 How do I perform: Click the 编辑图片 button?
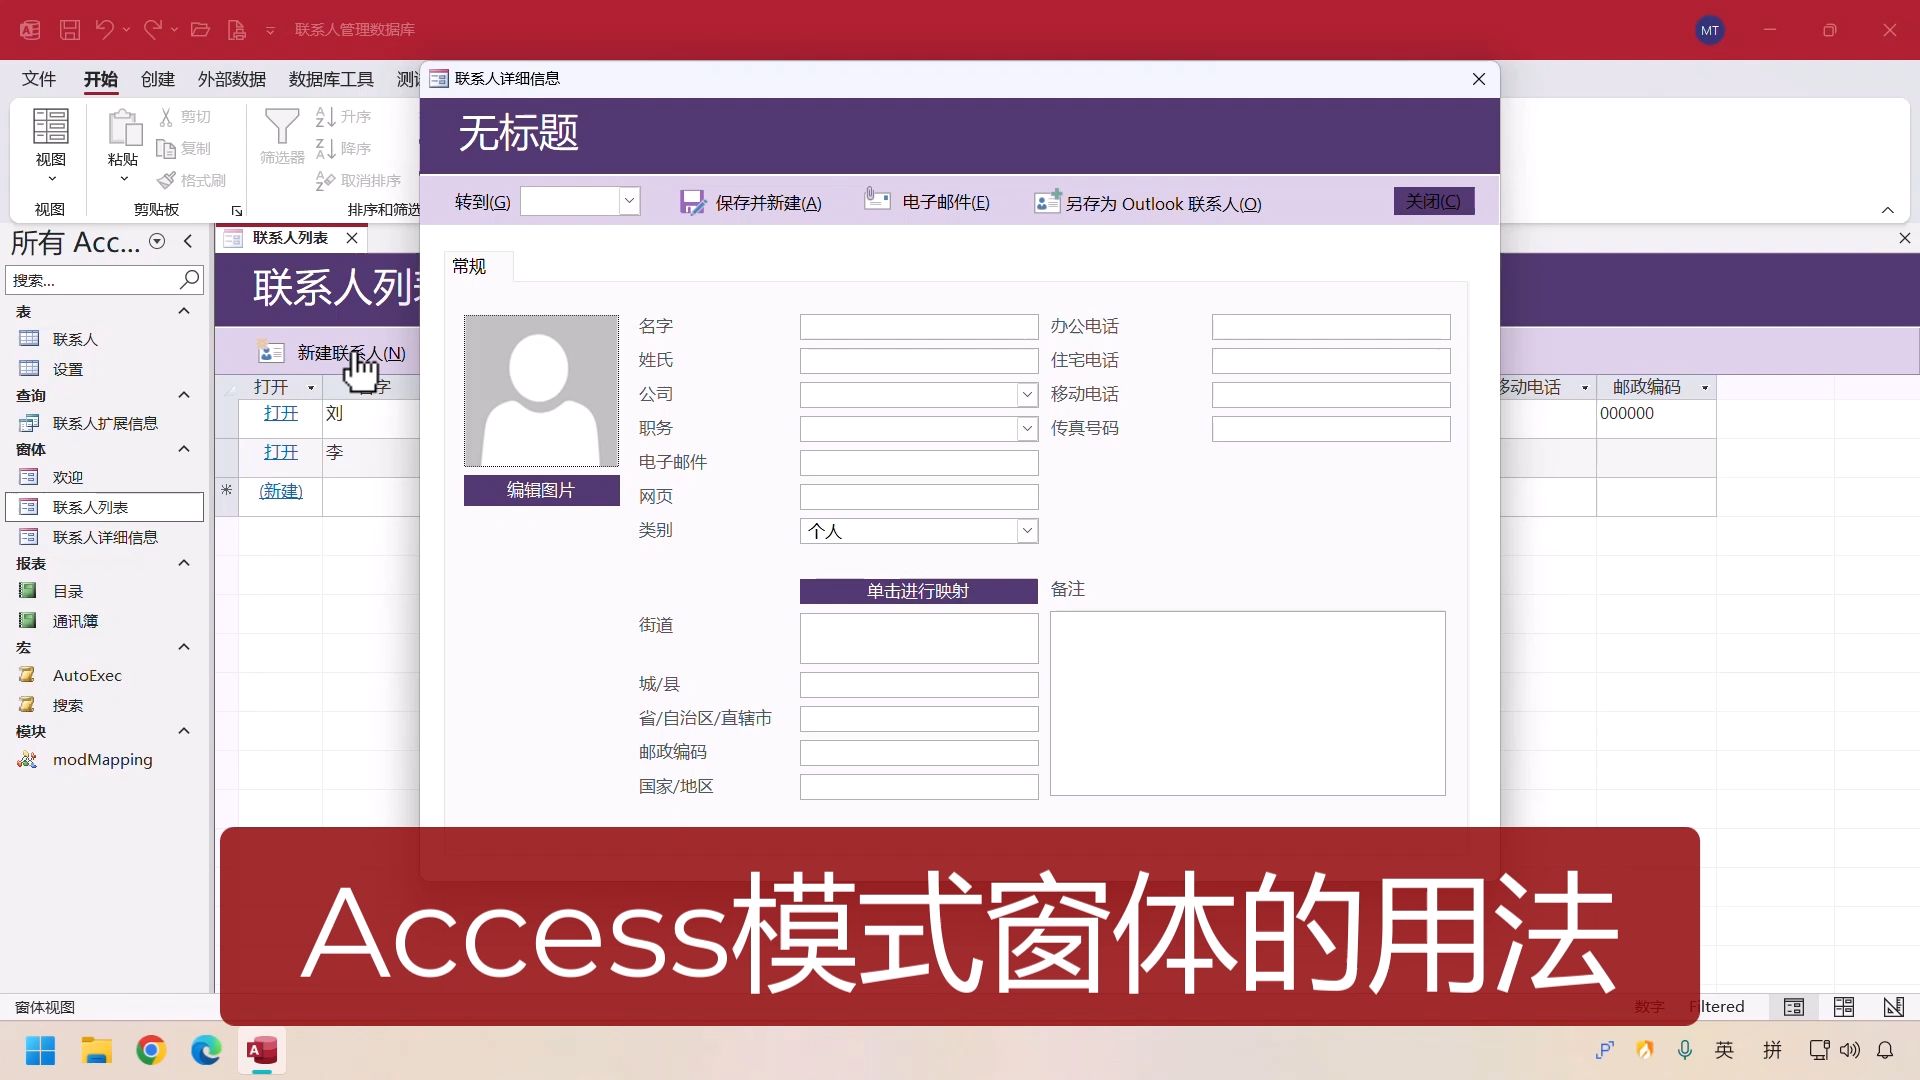(541, 490)
